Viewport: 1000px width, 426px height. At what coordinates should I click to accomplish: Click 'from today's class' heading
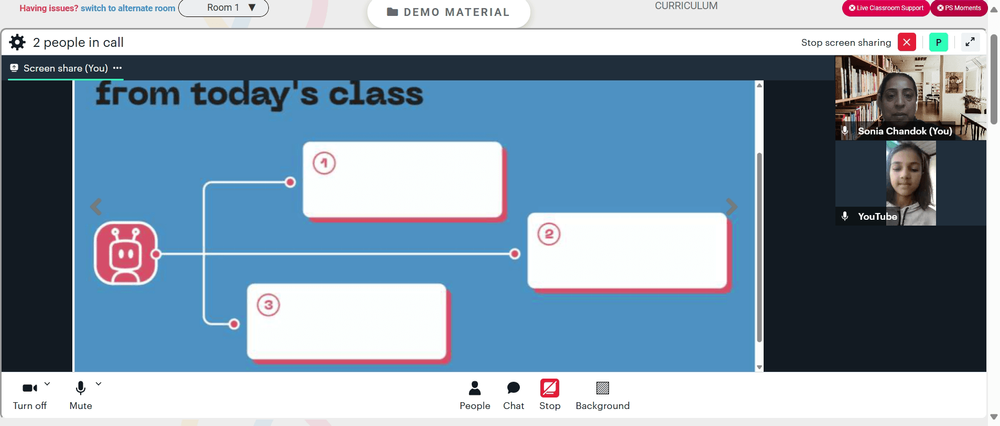coord(259,93)
